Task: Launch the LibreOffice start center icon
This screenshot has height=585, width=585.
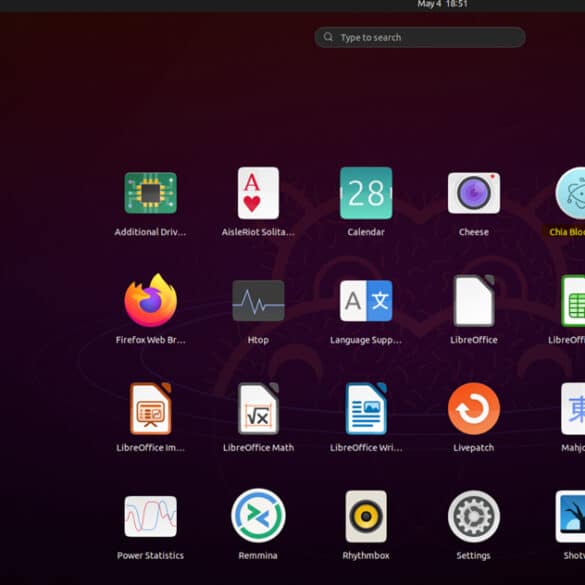Action: click(474, 301)
